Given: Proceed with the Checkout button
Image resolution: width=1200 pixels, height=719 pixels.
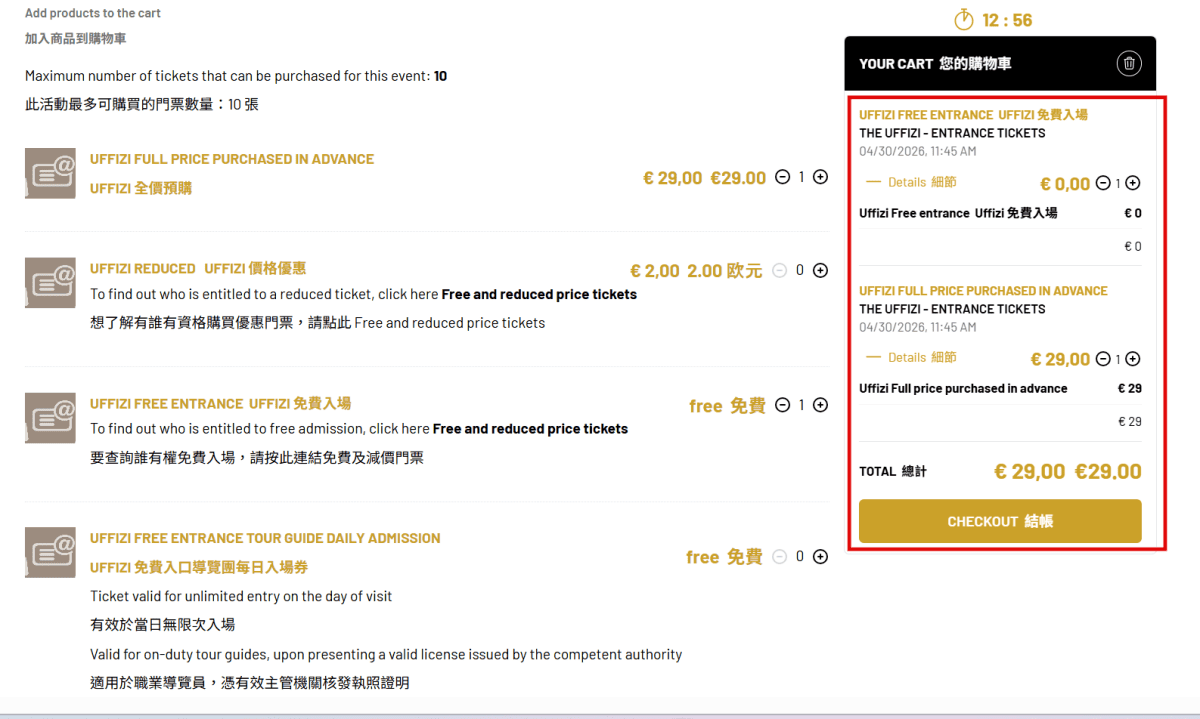Looking at the screenshot, I should (x=1000, y=521).
